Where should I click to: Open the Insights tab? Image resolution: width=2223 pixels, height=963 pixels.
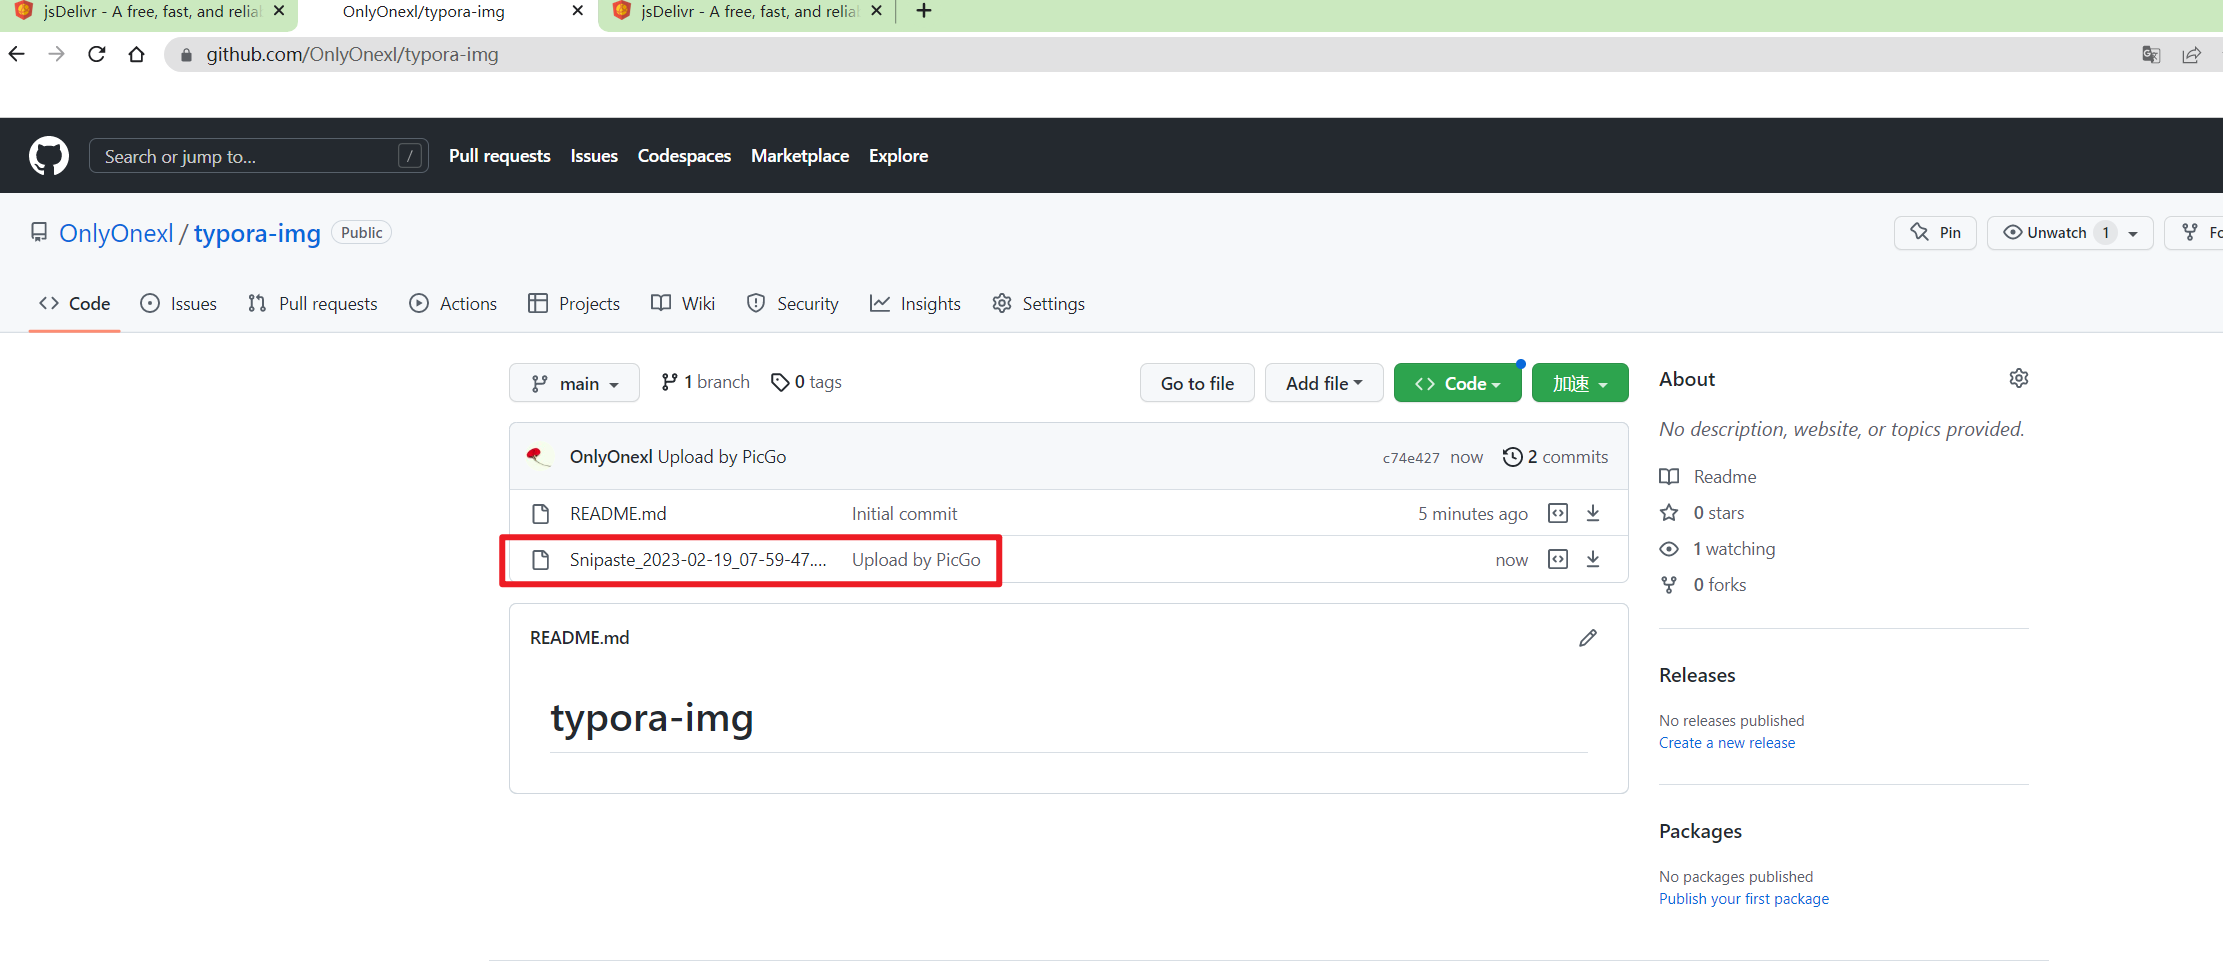click(915, 303)
